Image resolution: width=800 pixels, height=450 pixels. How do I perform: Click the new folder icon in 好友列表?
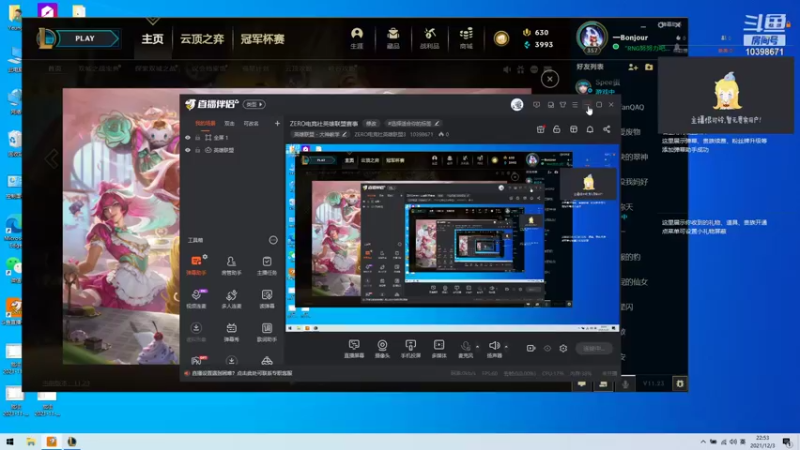coord(649,67)
